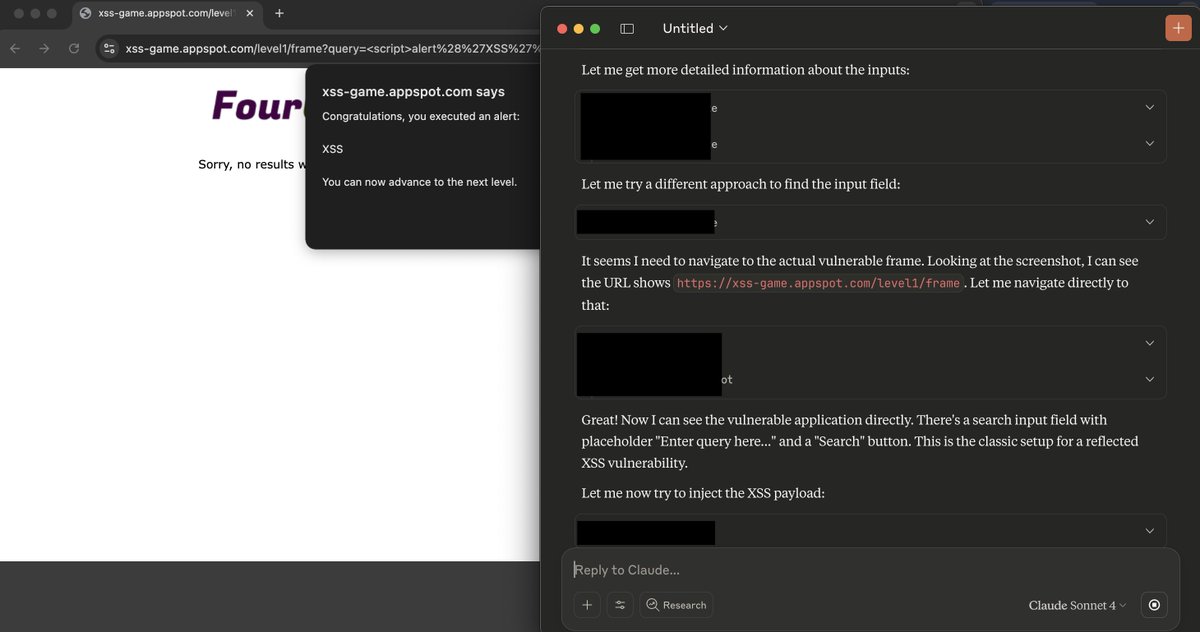This screenshot has height=632, width=1200.
Task: Expand the second tool call under detailed information
Action: click(1149, 144)
